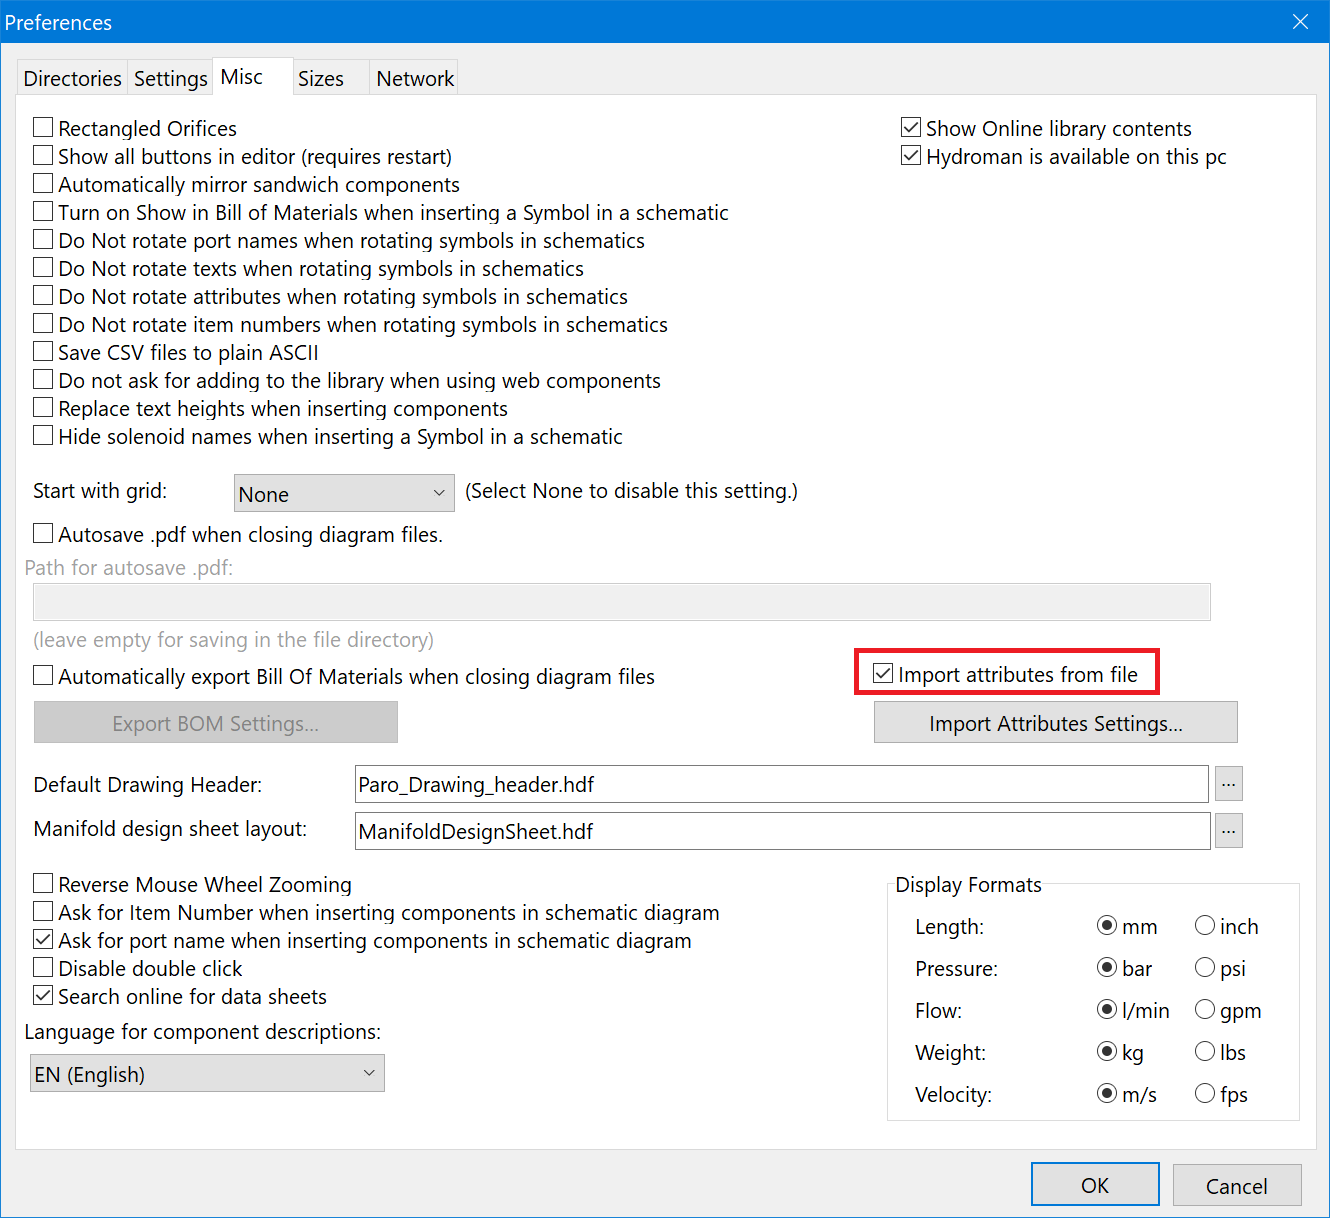Switch to the Network tab
The image size is (1330, 1218).
414,77
